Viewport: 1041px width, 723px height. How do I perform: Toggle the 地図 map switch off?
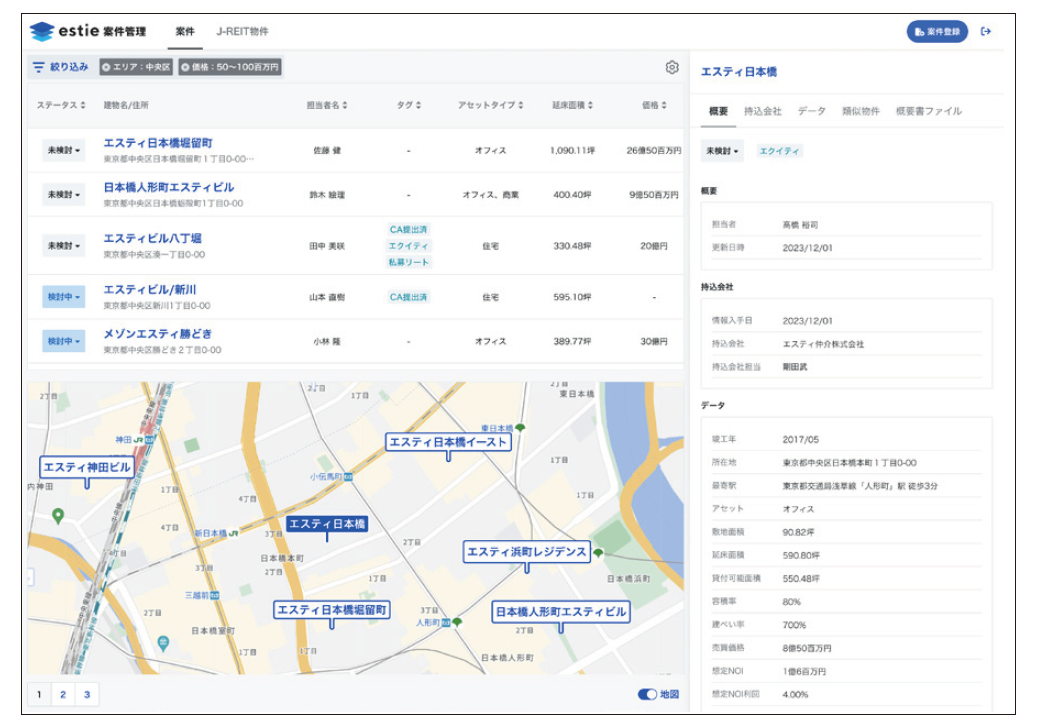click(x=647, y=695)
